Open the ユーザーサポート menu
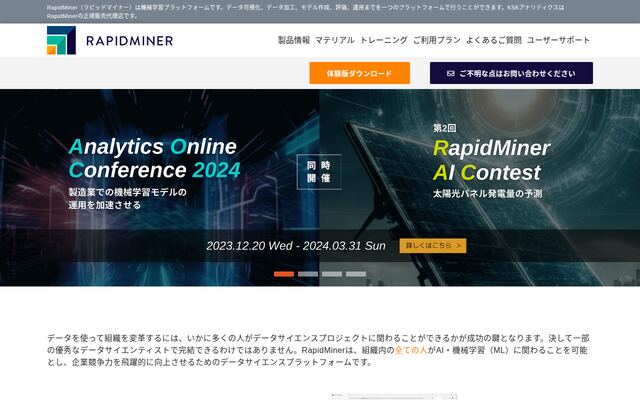640x400 pixels. (558, 40)
